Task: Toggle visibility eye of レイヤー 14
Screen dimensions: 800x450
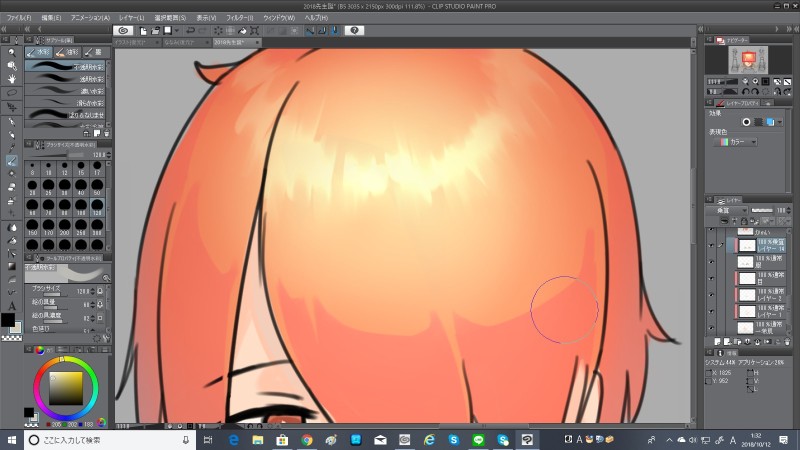Action: (711, 245)
